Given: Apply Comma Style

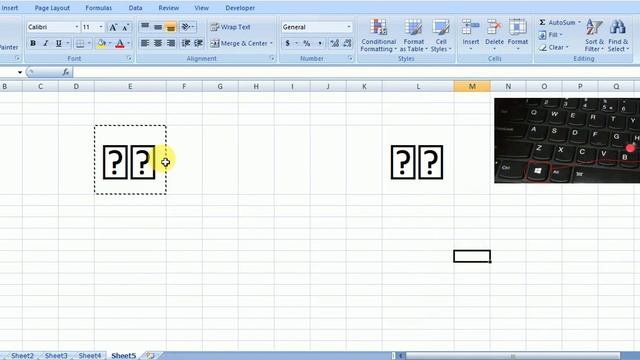Looking at the screenshot, I should [x=320, y=43].
